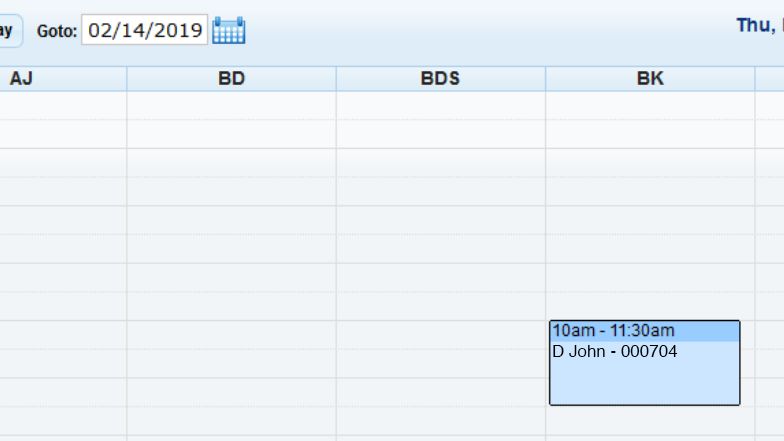Image resolution: width=784 pixels, height=441 pixels.
Task: Select BDS column slot beside D John appointment
Action: [x=440, y=363]
